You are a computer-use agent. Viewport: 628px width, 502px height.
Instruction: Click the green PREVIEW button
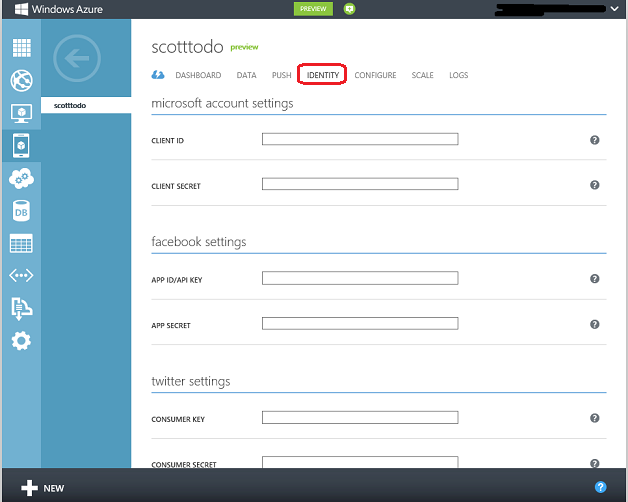[x=313, y=9]
